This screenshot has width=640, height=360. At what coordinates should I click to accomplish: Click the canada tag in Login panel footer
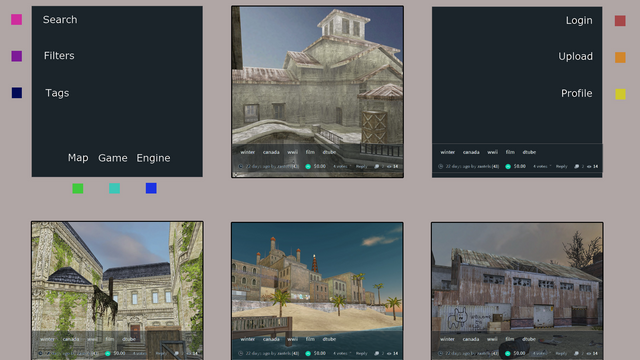click(x=471, y=152)
